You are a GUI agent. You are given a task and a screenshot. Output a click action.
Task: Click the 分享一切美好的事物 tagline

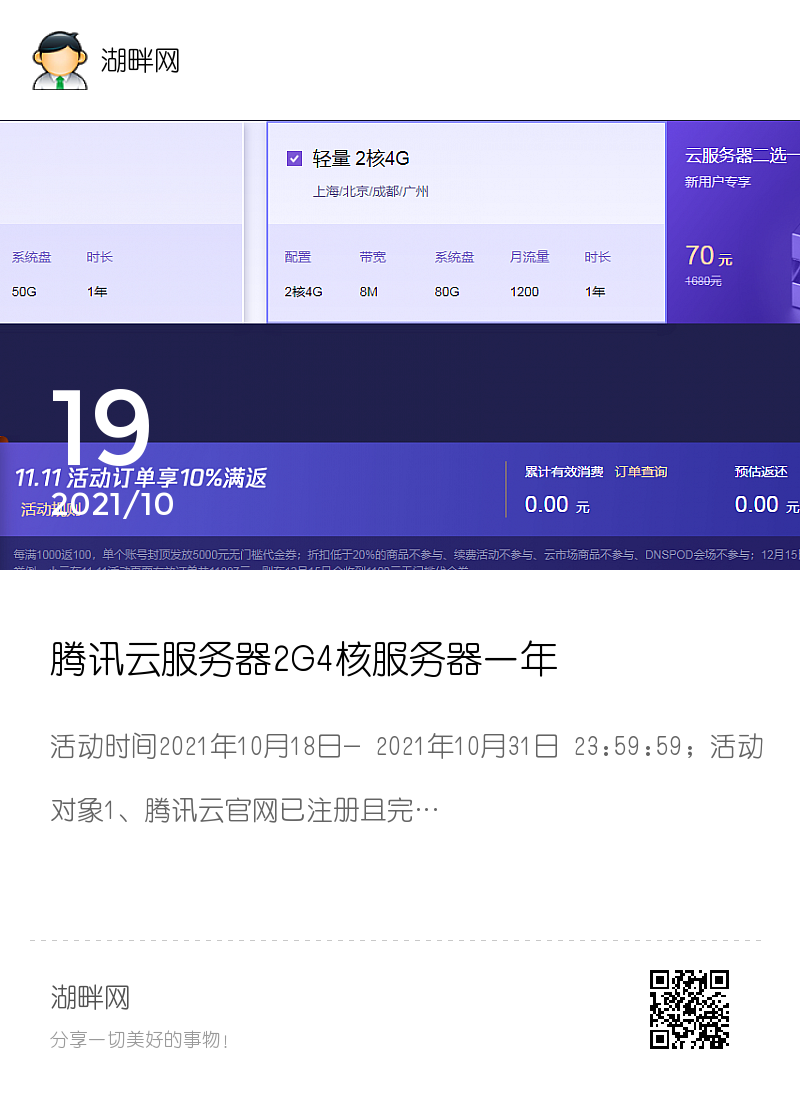[x=139, y=1040]
